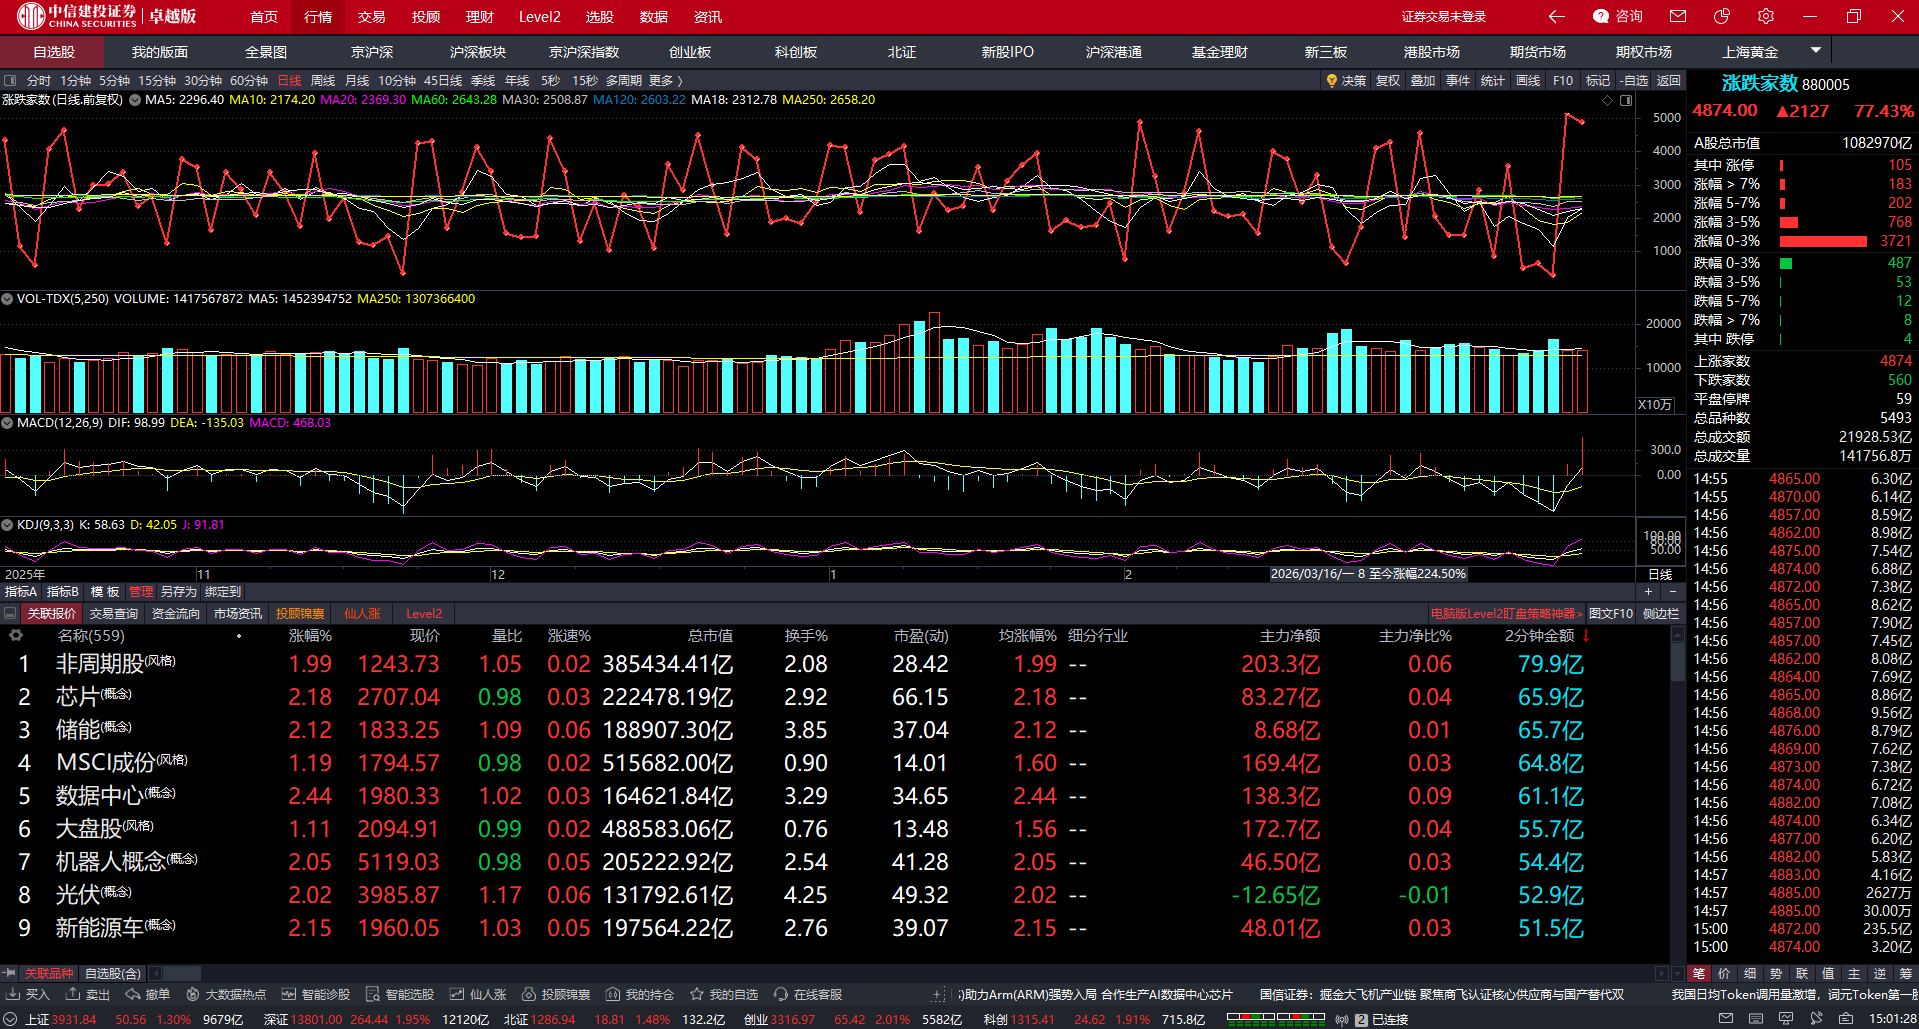Click the pie chart icon in title bar
1919x1029 pixels.
coord(1722,16)
